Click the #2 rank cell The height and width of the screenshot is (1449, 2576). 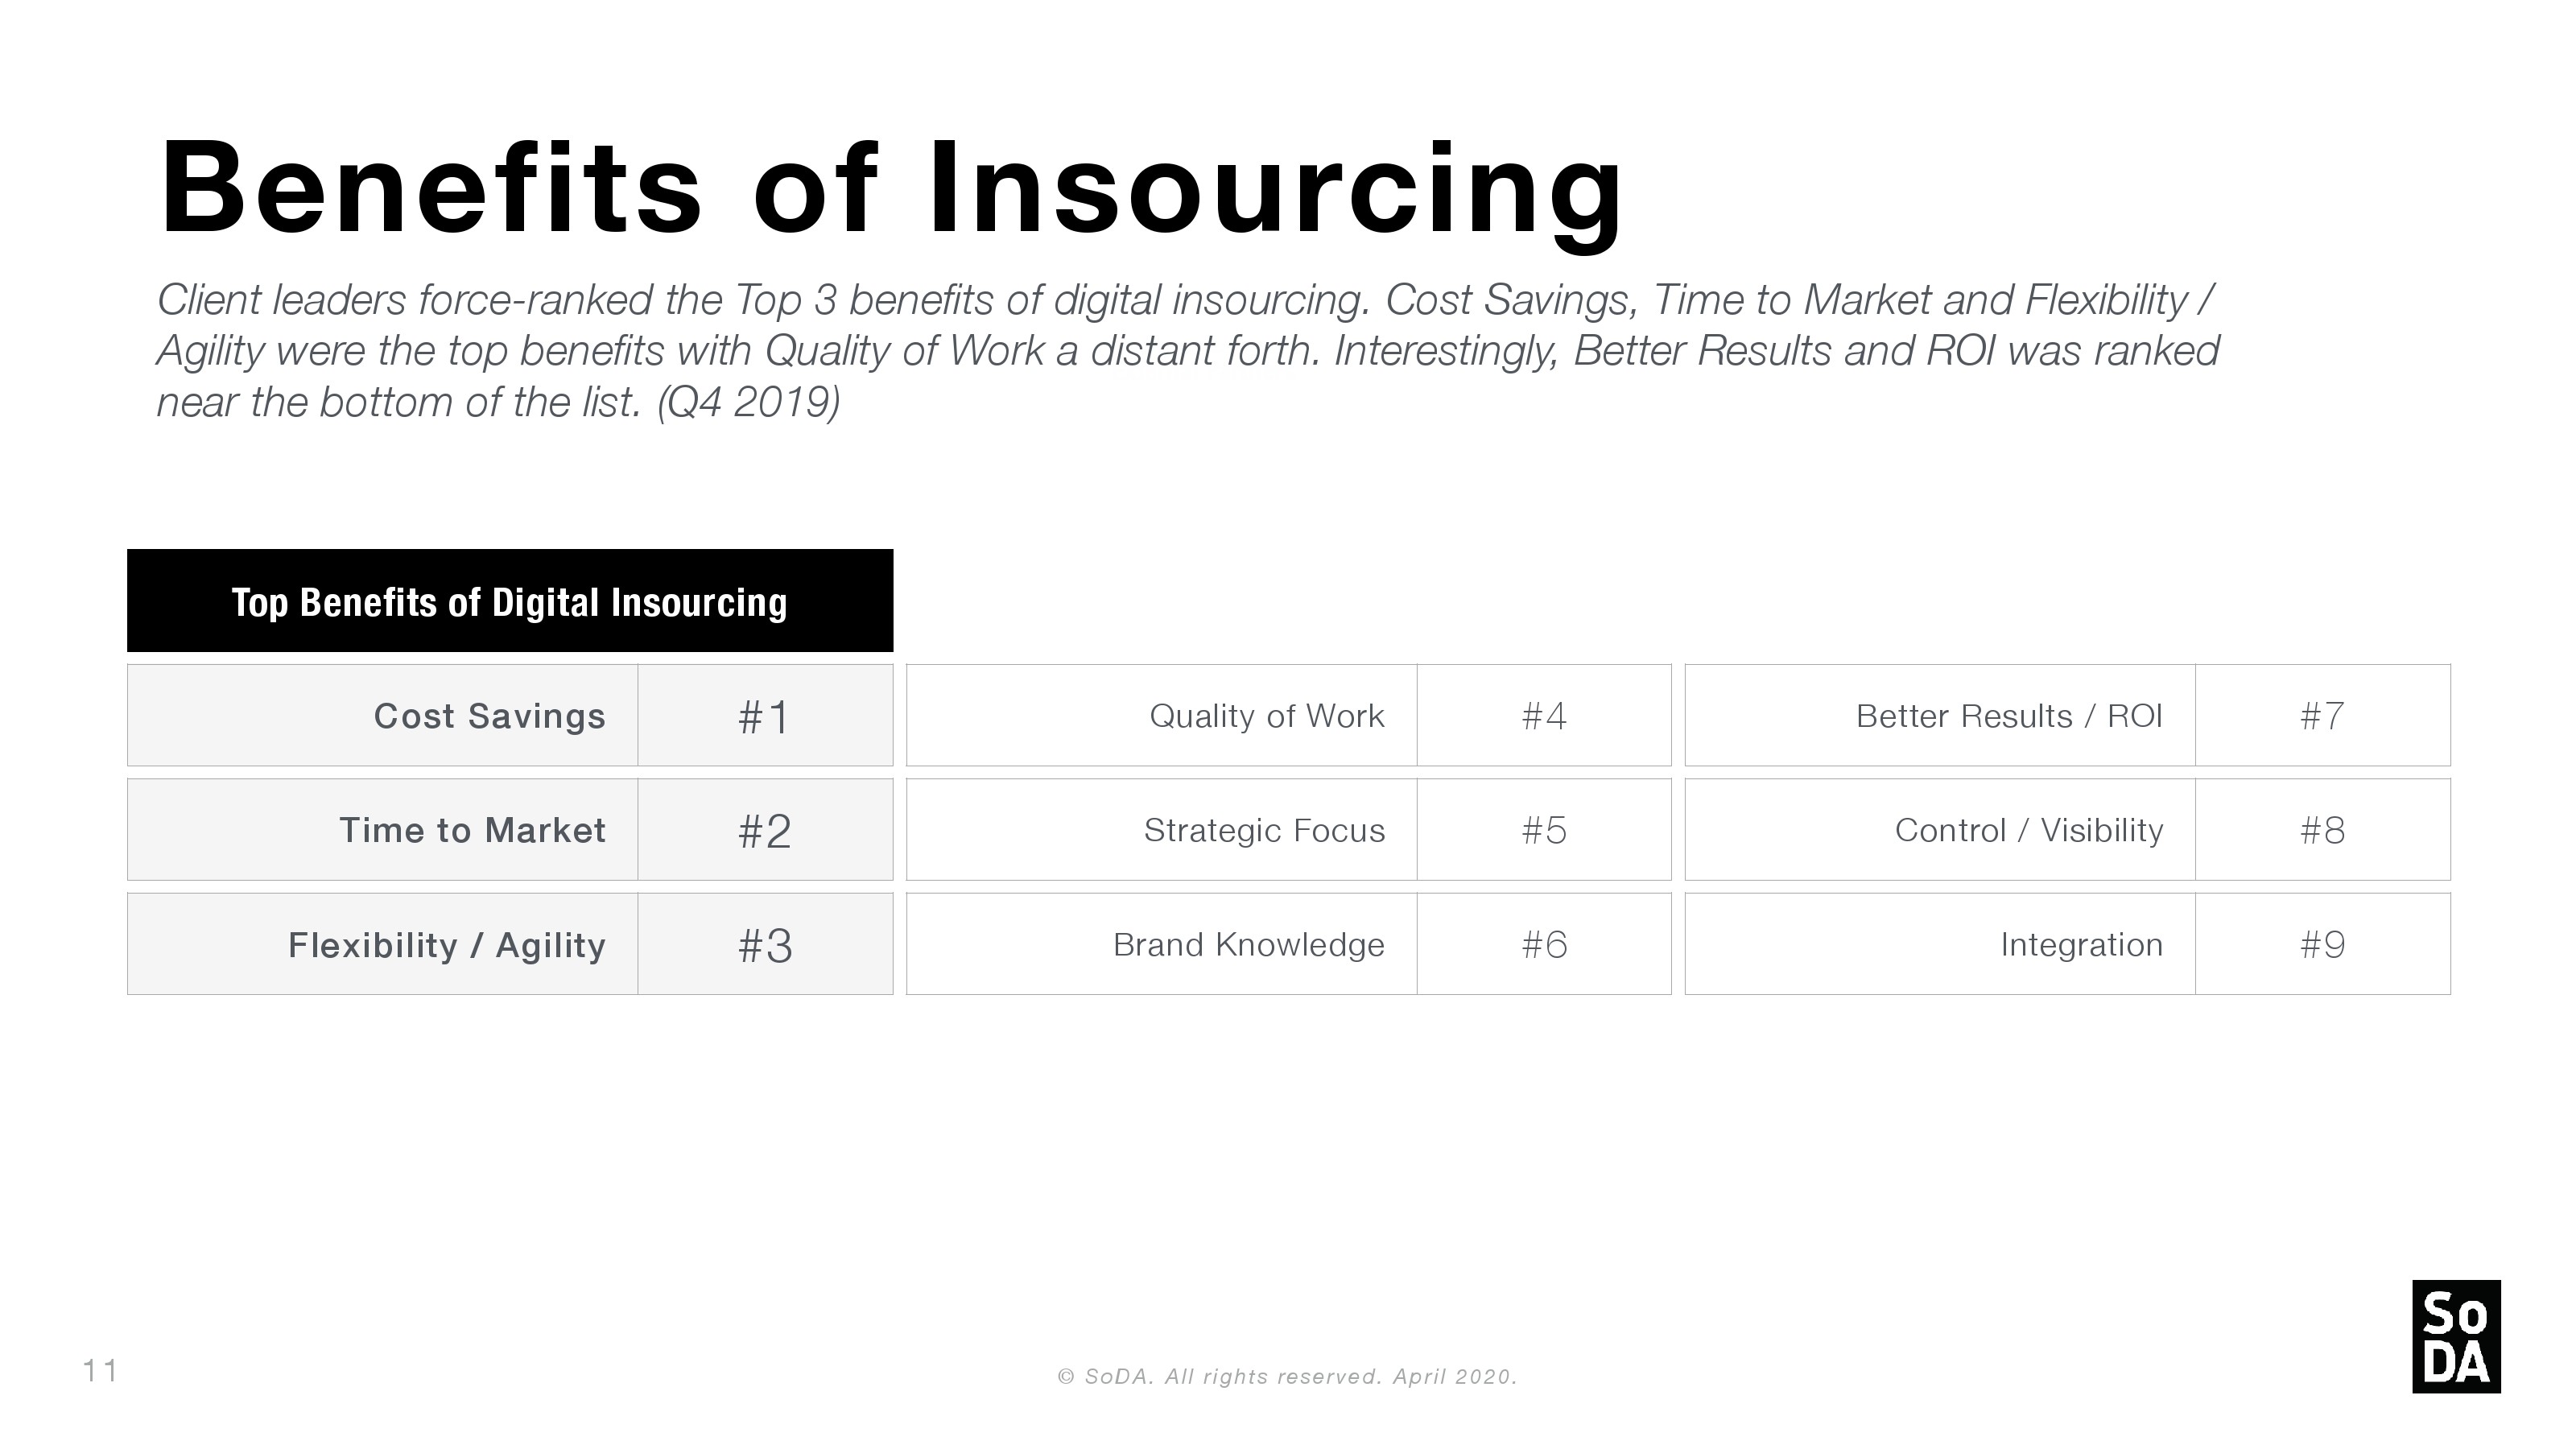[x=765, y=830]
